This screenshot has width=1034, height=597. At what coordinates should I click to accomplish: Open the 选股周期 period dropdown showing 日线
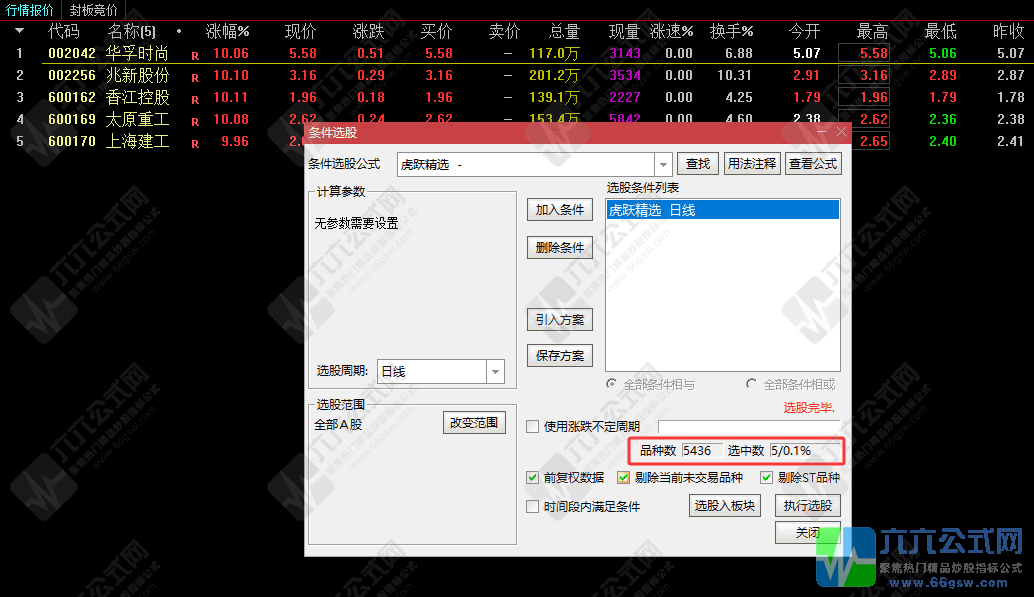pos(495,371)
